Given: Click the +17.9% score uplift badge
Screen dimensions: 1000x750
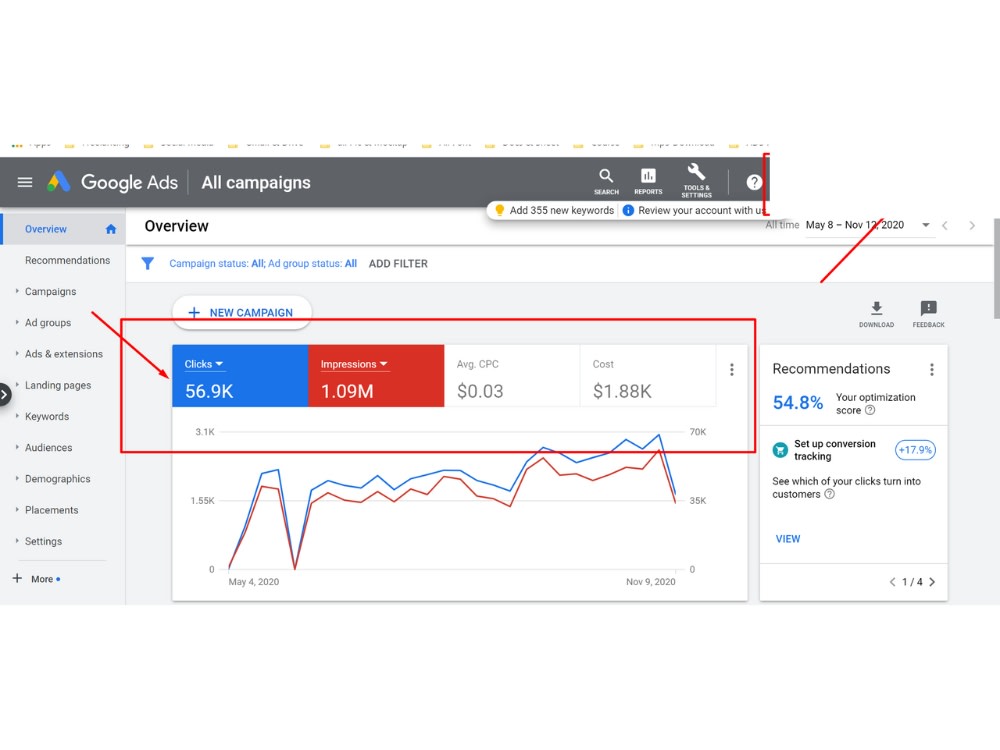Looking at the screenshot, I should (x=915, y=450).
